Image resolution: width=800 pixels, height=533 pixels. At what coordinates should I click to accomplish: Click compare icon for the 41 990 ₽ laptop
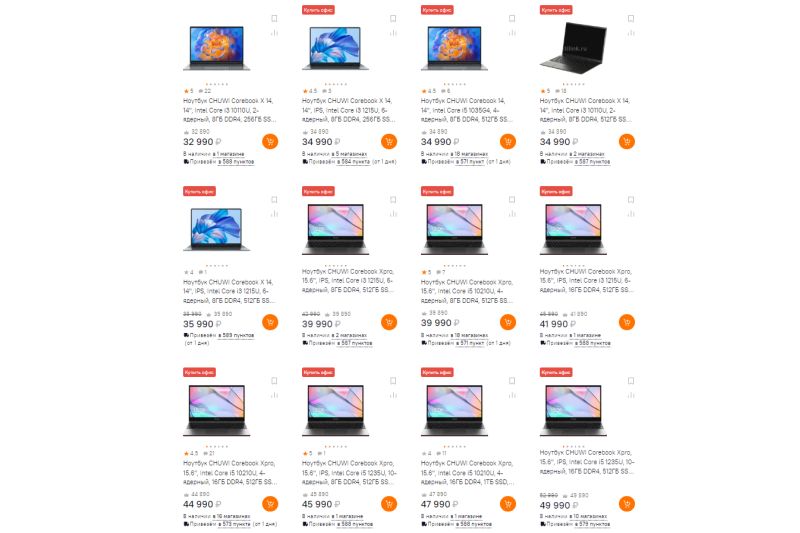[631, 214]
